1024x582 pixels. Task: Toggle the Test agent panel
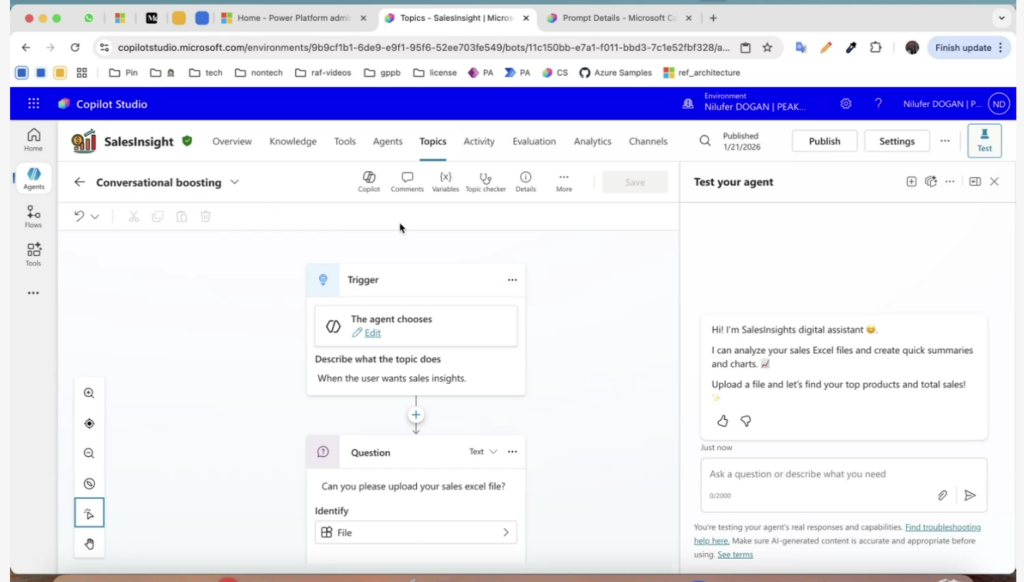[x=984, y=141]
